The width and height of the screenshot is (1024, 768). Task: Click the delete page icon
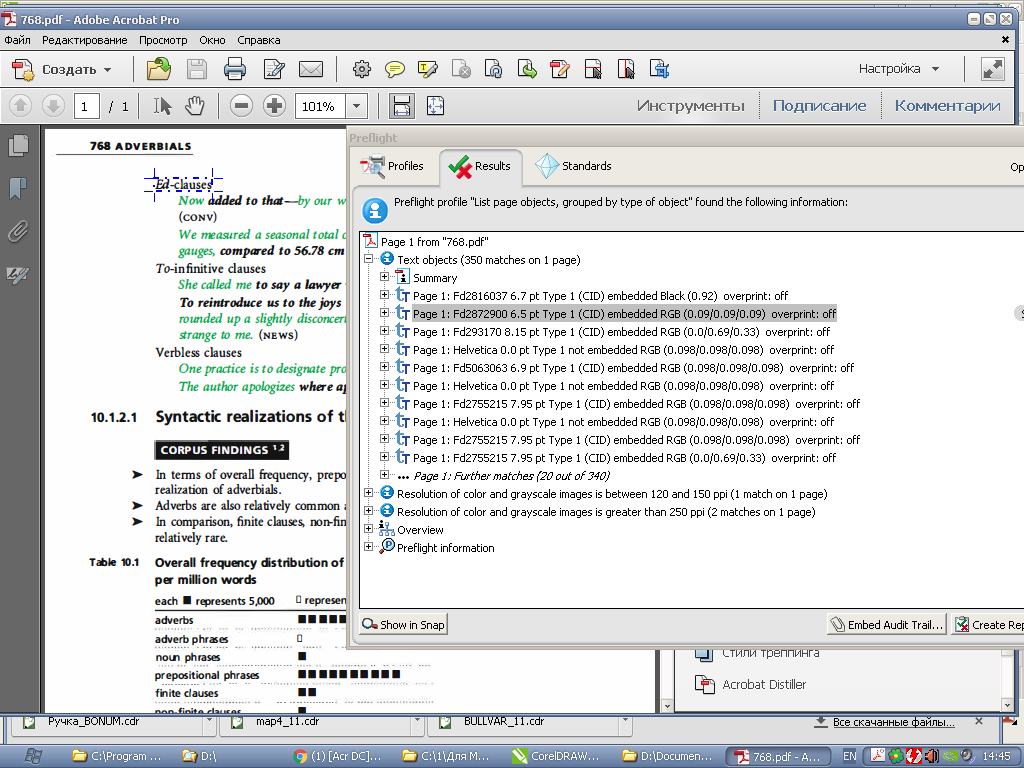click(461, 69)
